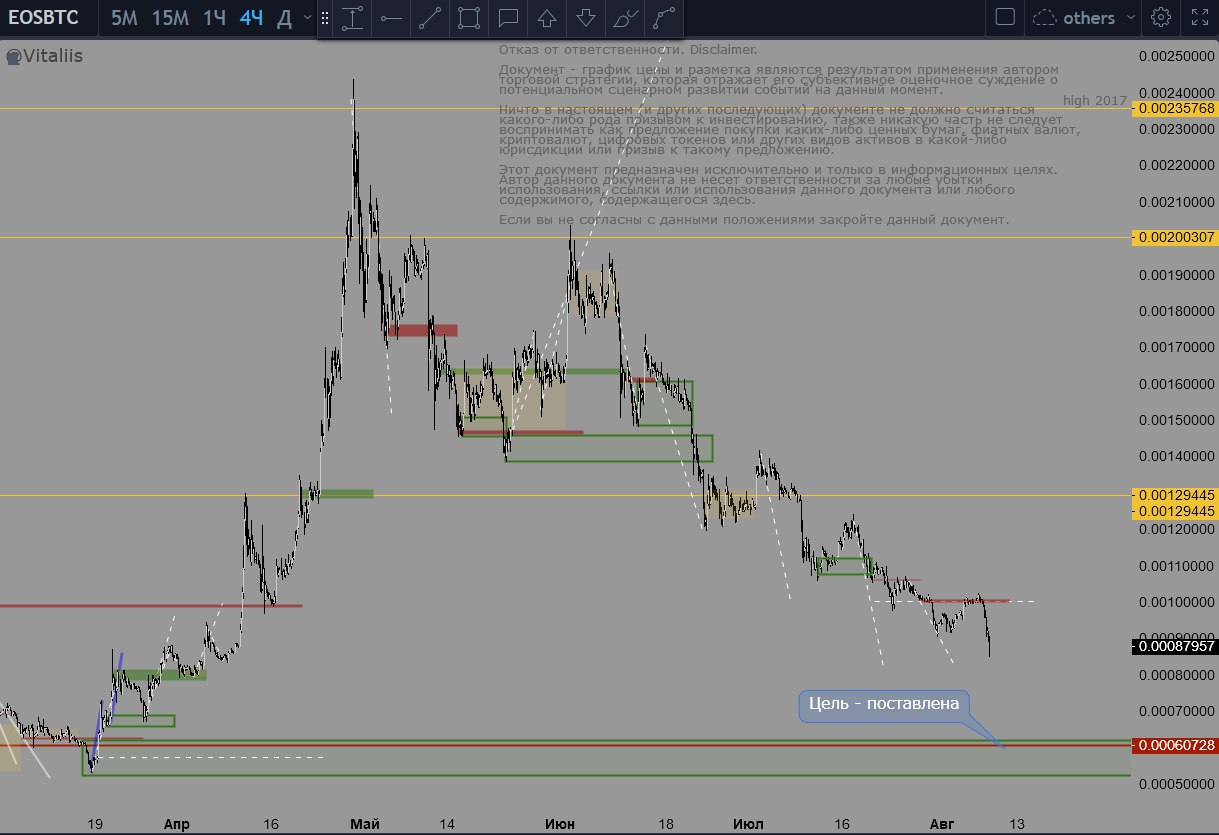The image size is (1219, 835).
Task: Open the timeframe dropdown arrow
Action: pyautogui.click(x=306, y=18)
